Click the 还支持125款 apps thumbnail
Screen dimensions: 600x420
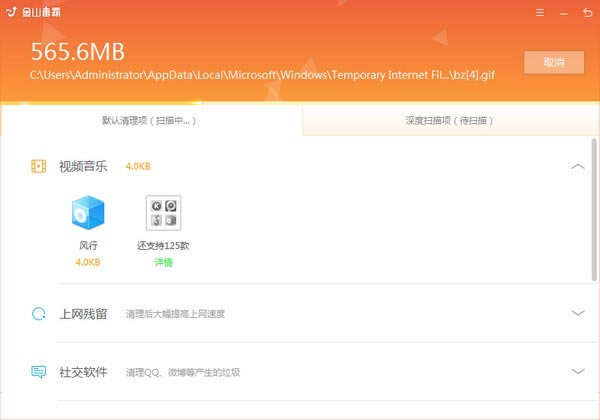click(163, 213)
